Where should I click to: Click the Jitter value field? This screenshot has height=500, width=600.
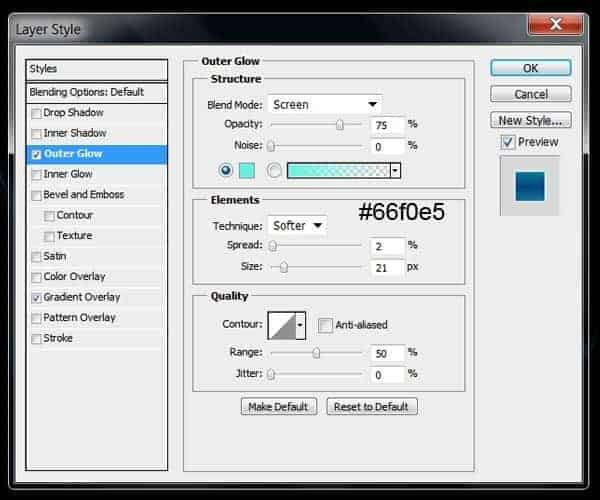[x=387, y=375]
